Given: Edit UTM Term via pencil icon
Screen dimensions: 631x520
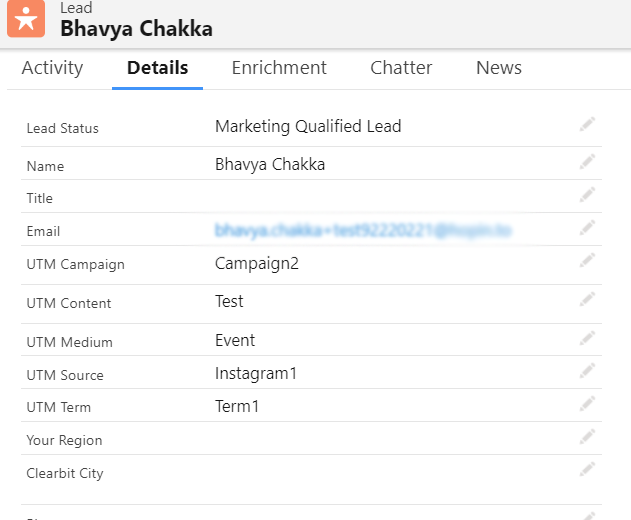Looking at the screenshot, I should coord(587,404).
